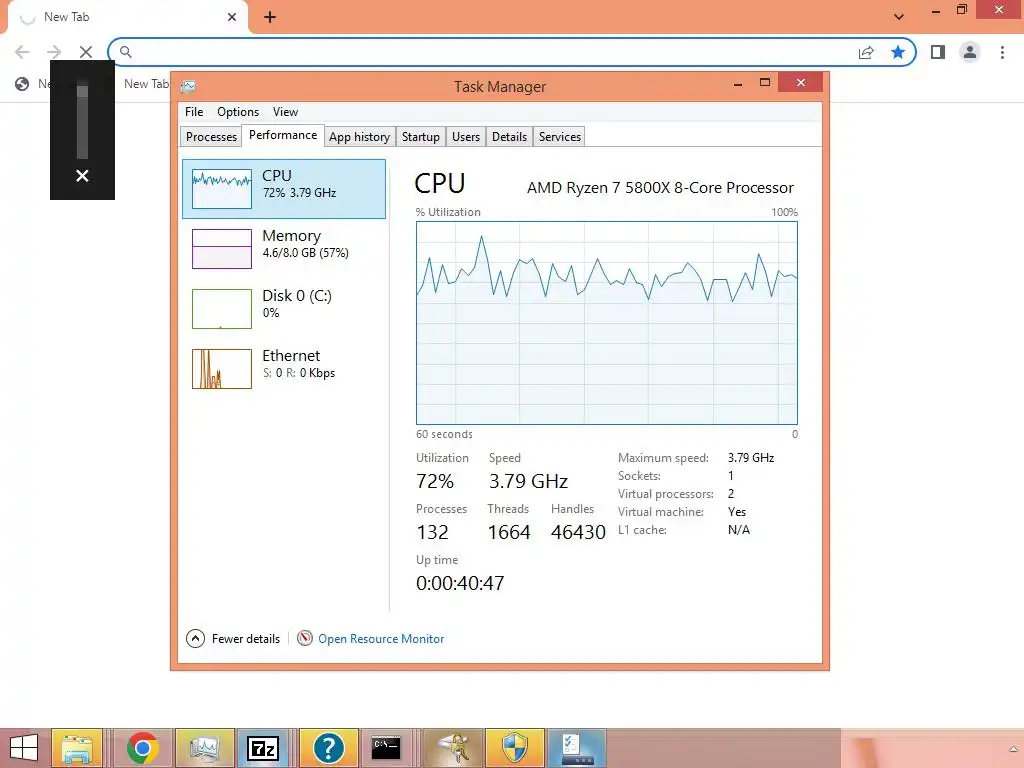Click the Task Manager taskbar icon
1024x768 pixels.
[x=204, y=748]
